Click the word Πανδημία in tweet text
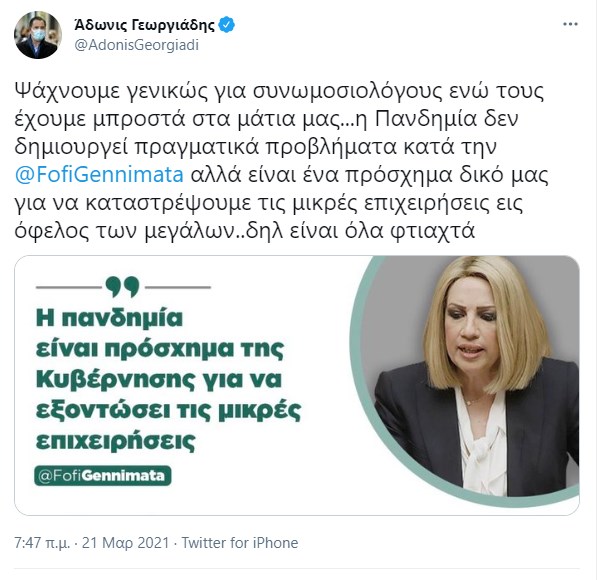599x580 pixels. [426, 119]
